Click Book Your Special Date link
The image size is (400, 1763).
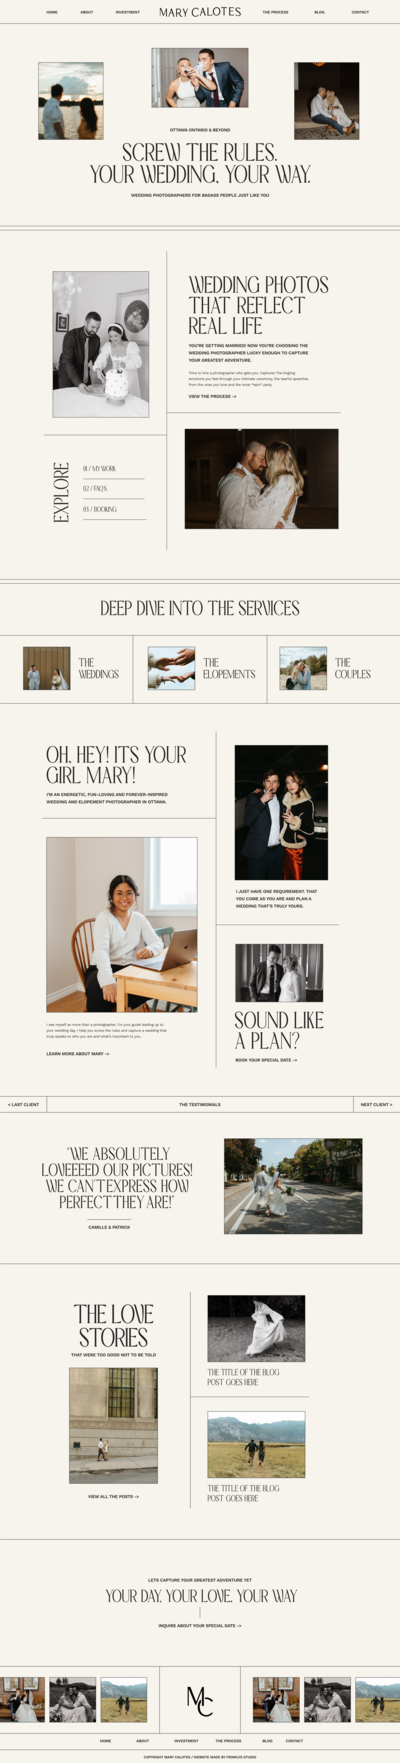266,1059
